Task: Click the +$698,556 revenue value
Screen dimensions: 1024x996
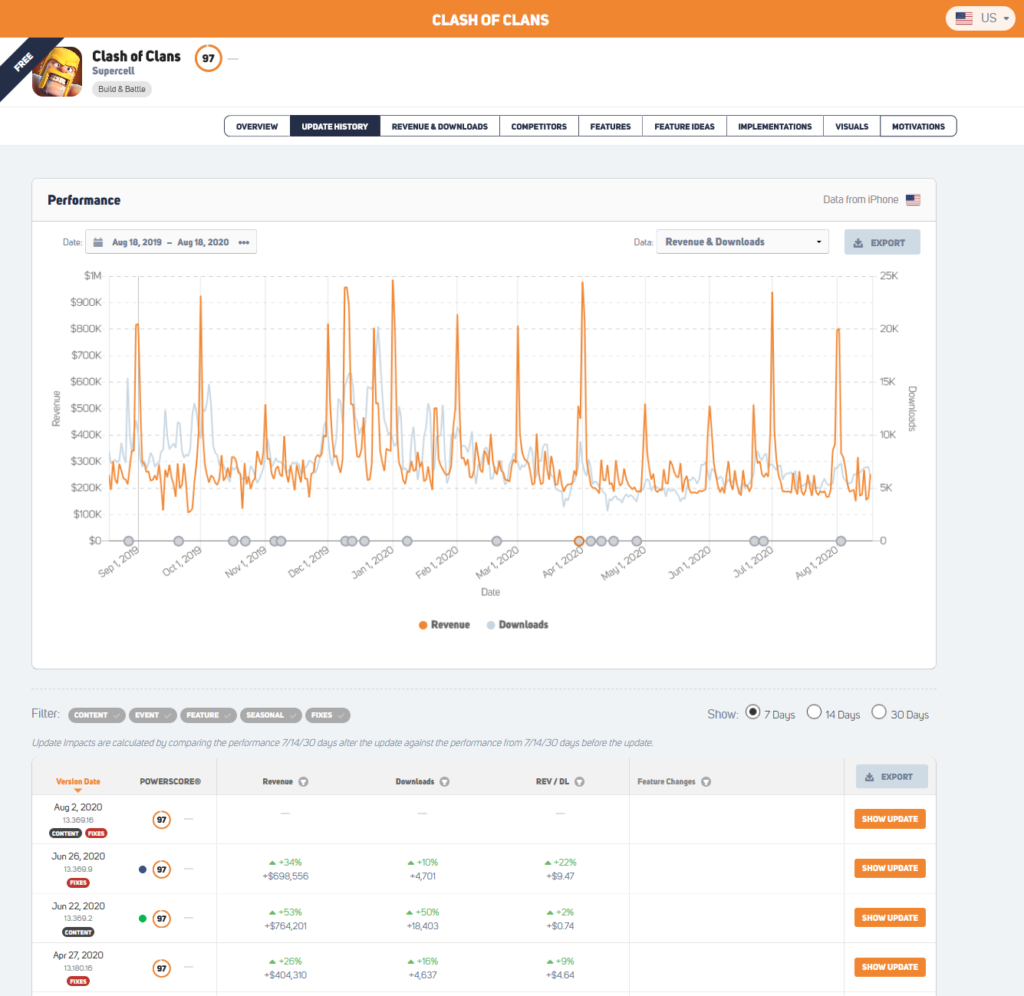Action: pyautogui.click(x=286, y=876)
